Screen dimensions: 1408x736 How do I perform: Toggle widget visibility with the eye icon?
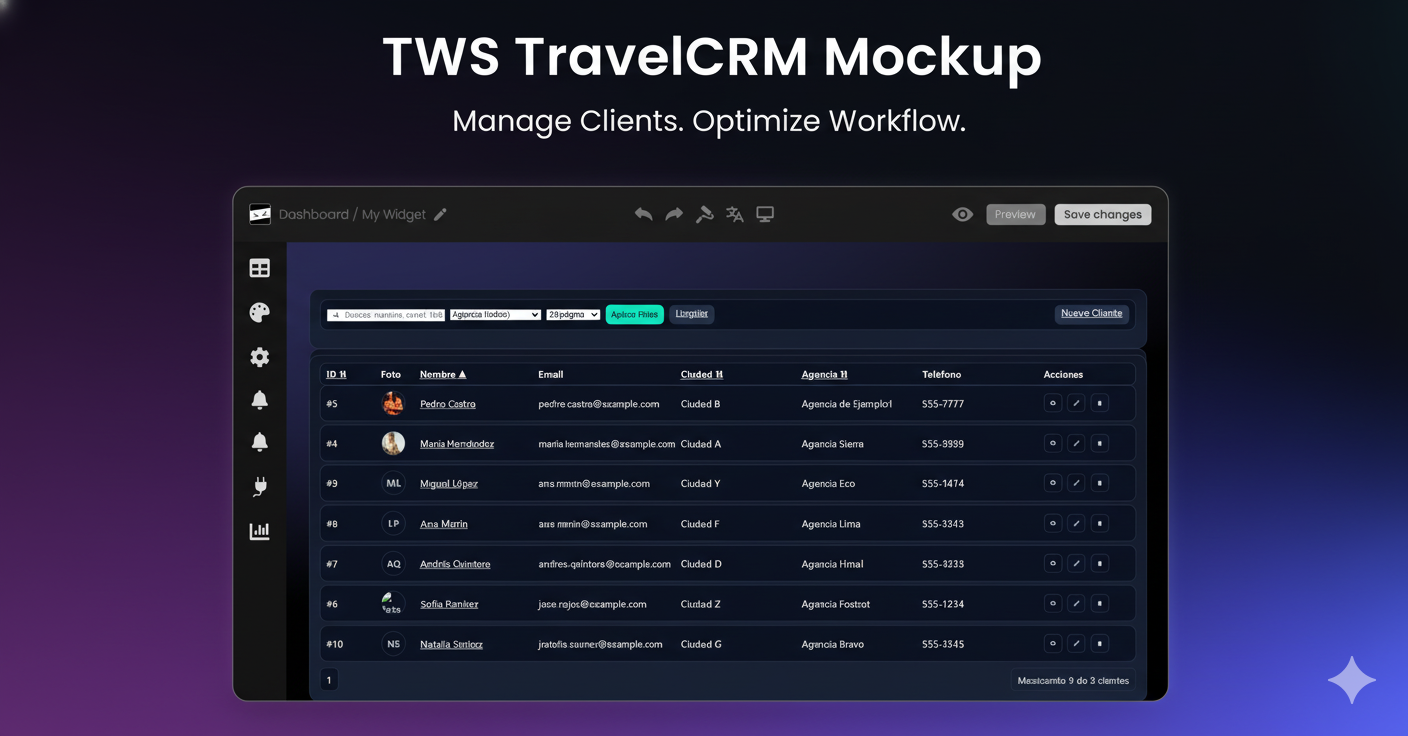[962, 213]
